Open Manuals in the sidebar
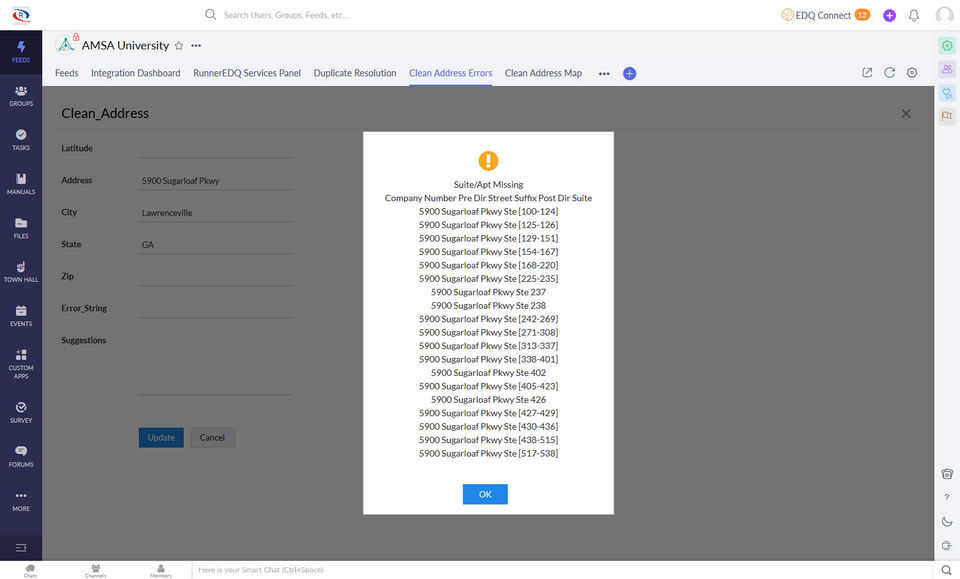 pyautogui.click(x=21, y=184)
